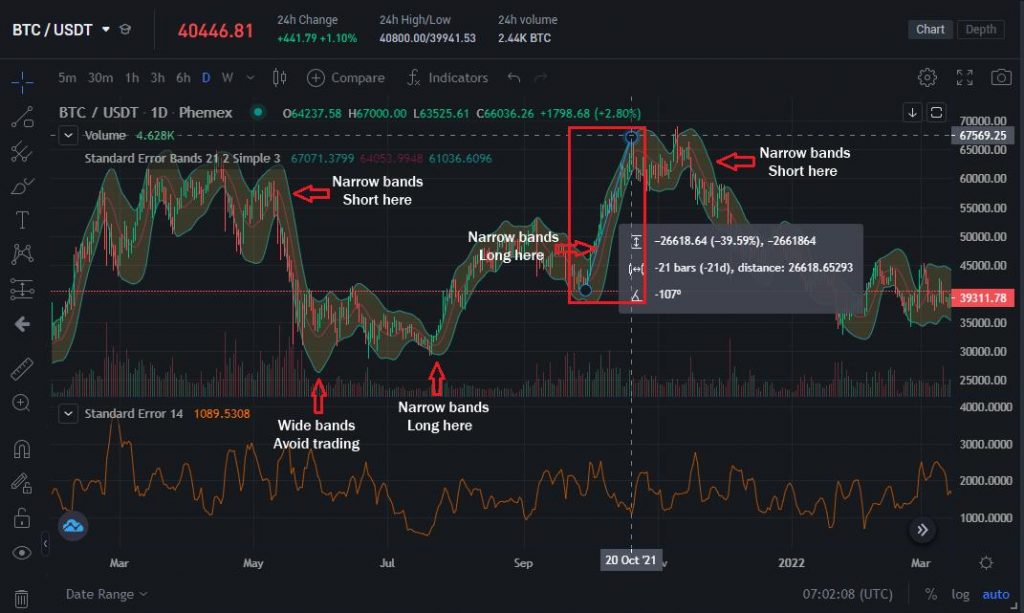Image resolution: width=1024 pixels, height=613 pixels.
Task: Select the 1h timeframe
Action: [x=131, y=77]
